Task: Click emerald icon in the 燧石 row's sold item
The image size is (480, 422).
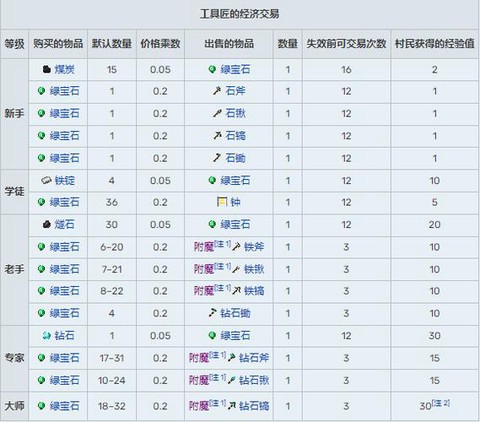Action: click(x=212, y=224)
